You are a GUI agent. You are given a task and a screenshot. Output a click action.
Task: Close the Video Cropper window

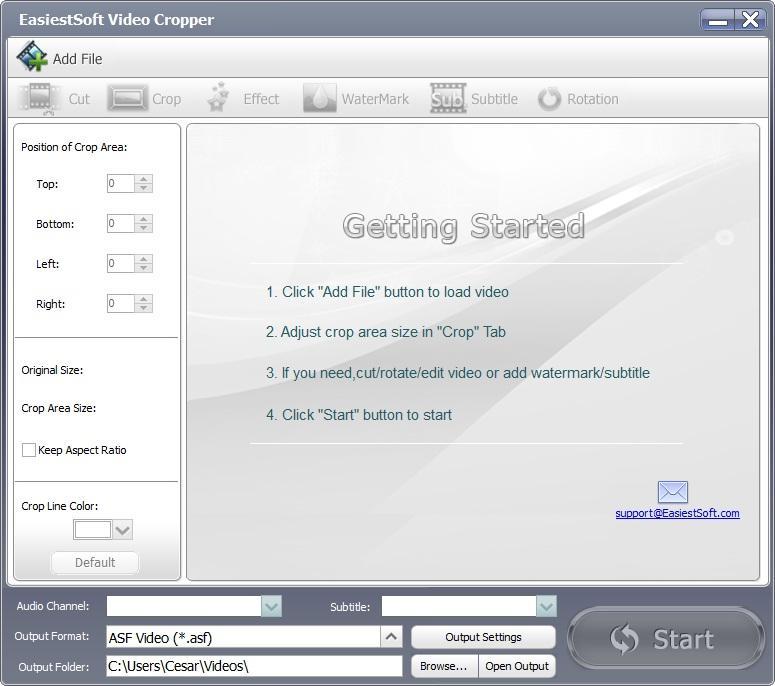(x=750, y=20)
